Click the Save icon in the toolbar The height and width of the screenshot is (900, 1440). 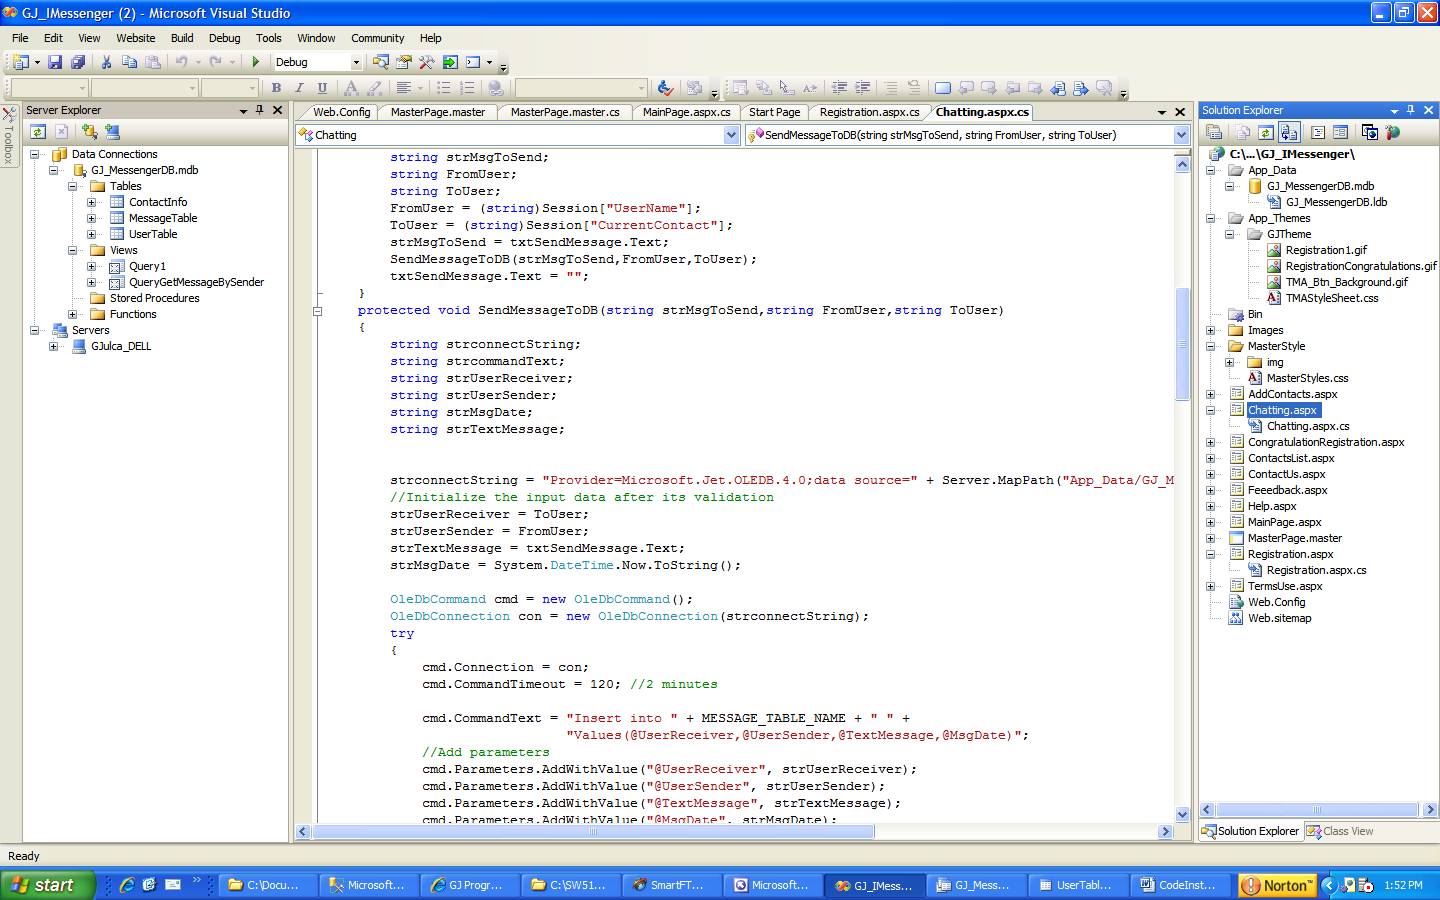(x=55, y=62)
